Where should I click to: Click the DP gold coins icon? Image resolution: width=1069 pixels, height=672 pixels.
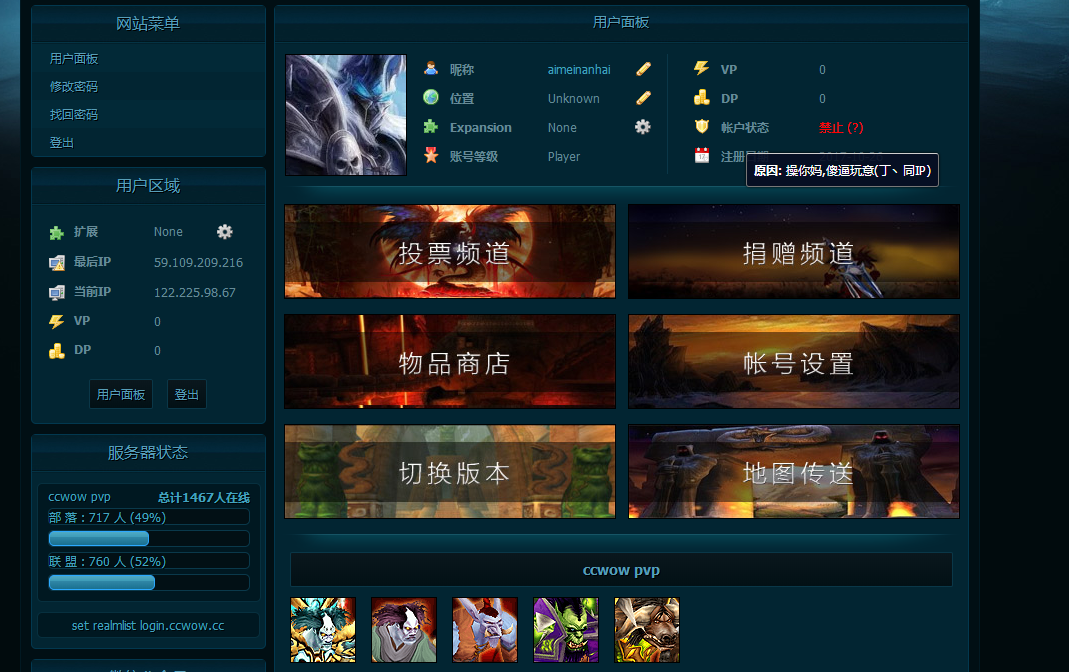703,98
